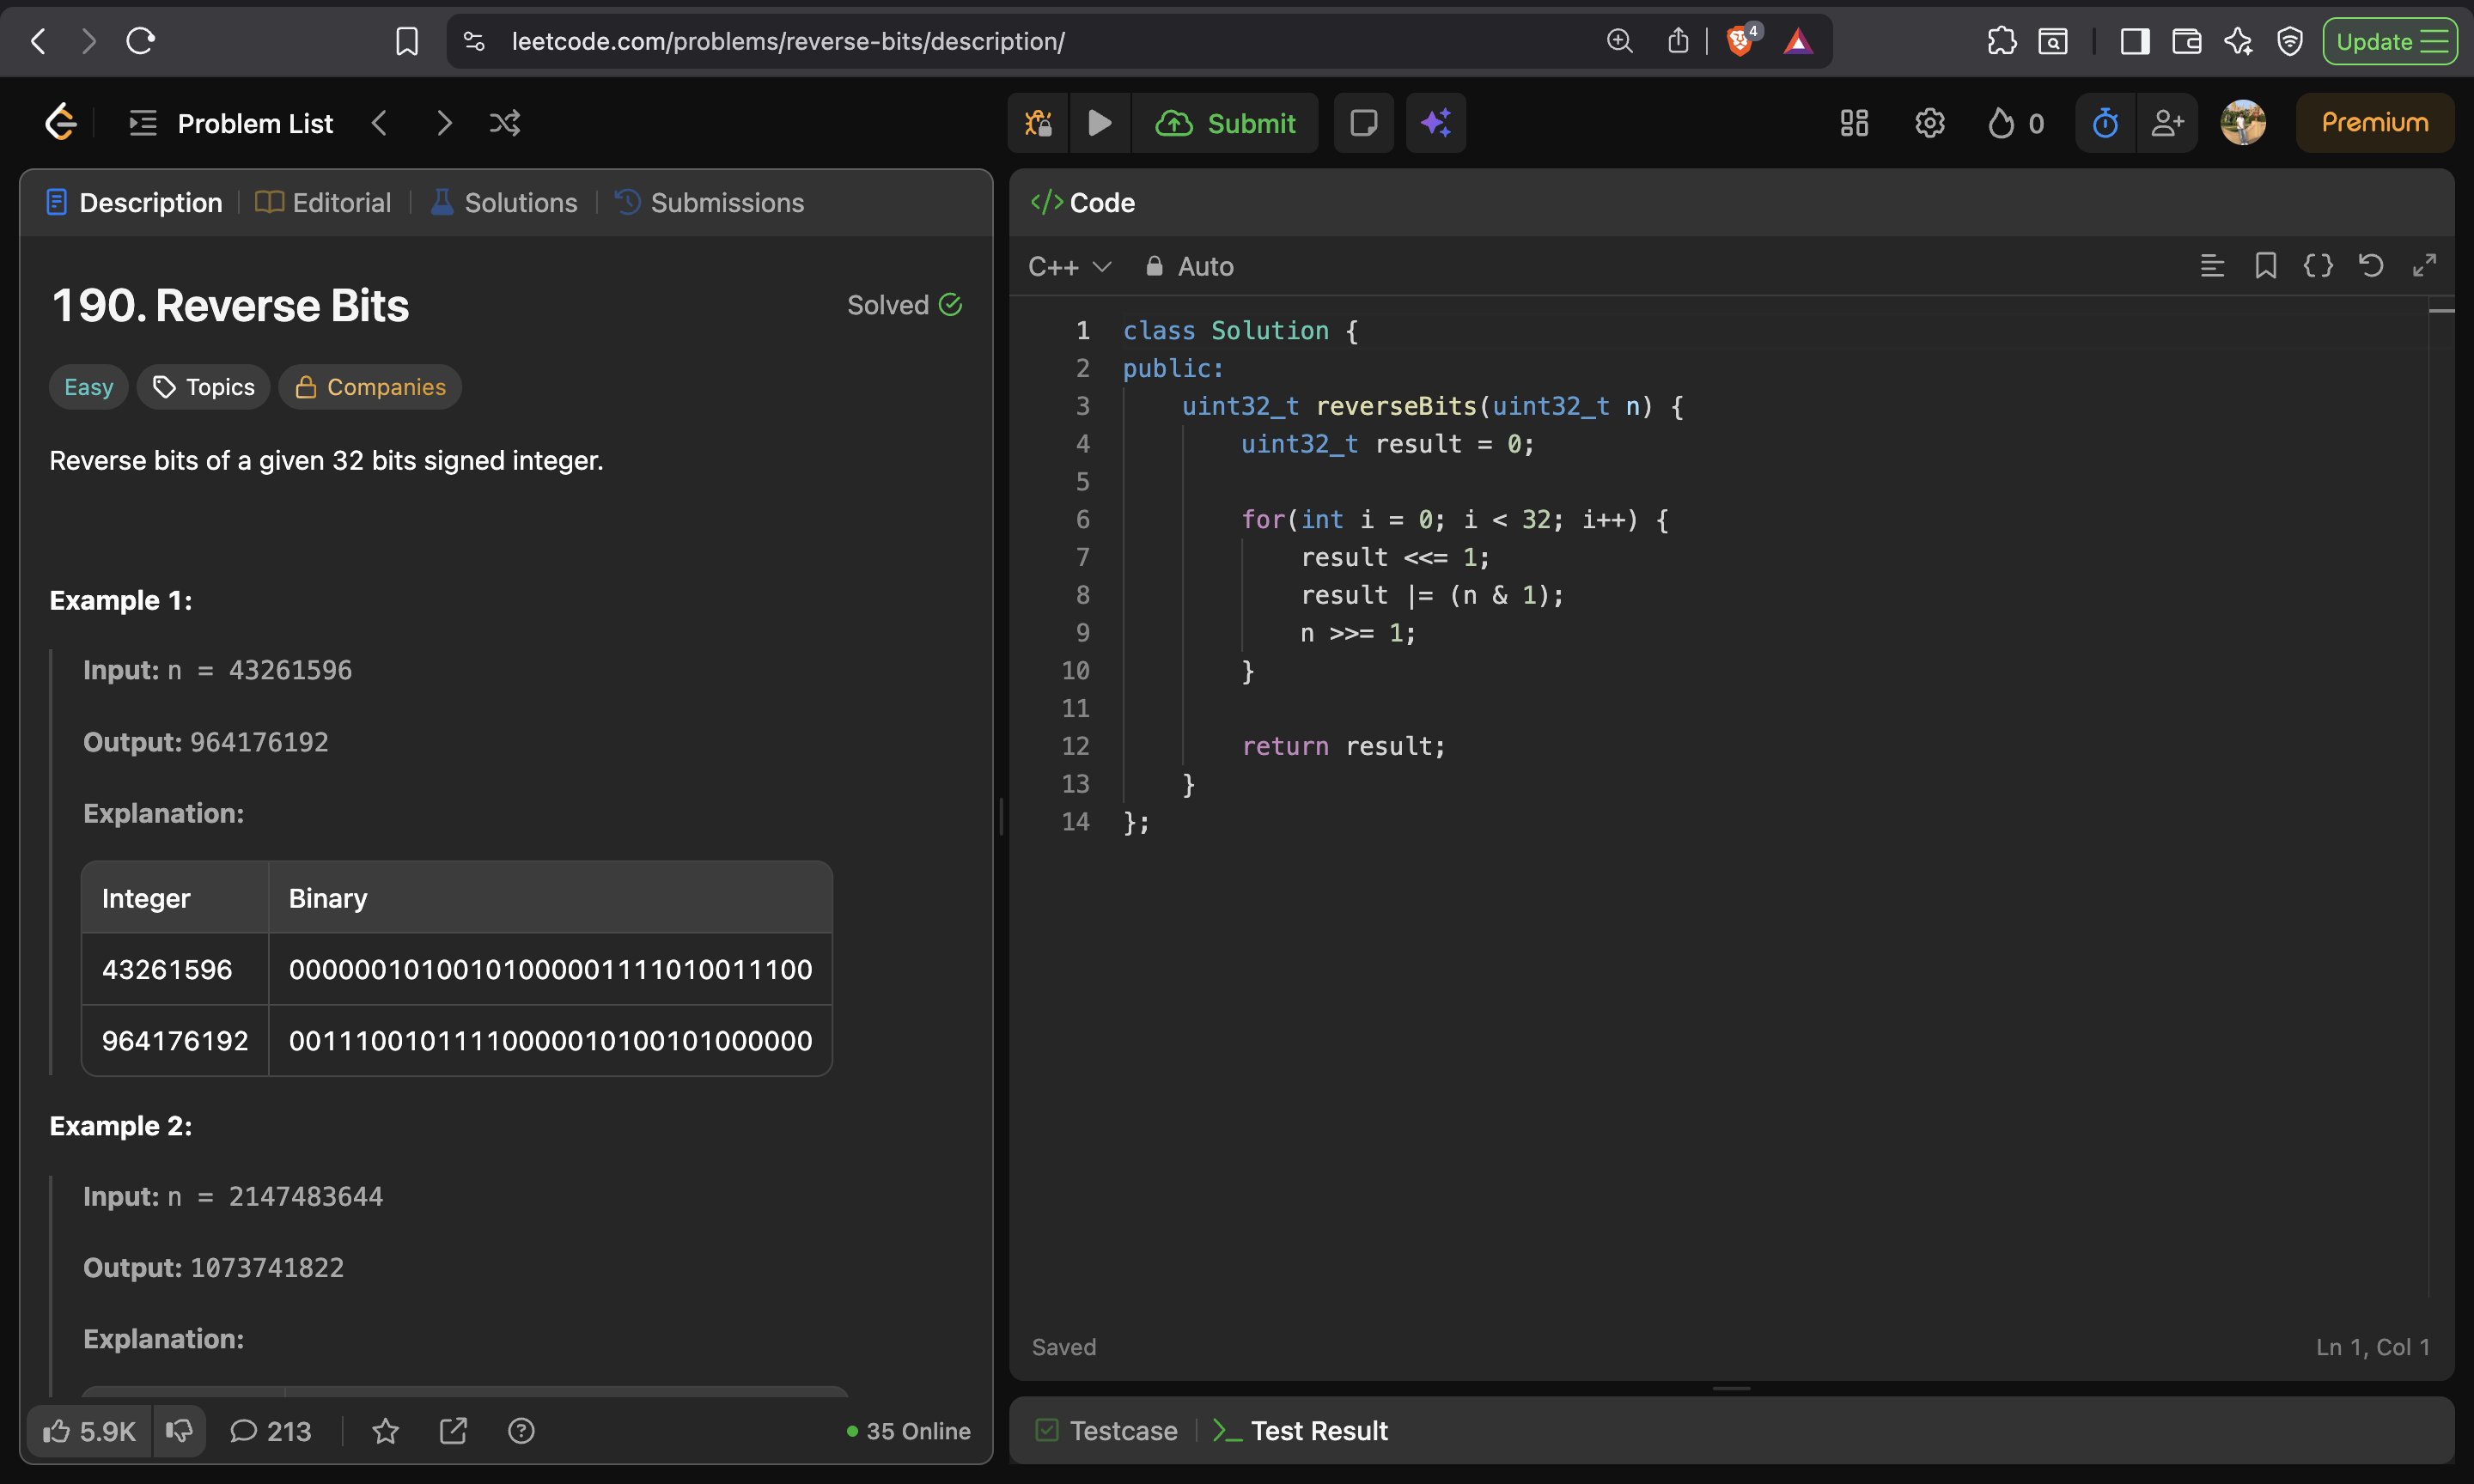Open the Problem List panel
Viewport: 2474px width, 1484px height.
[x=232, y=124]
